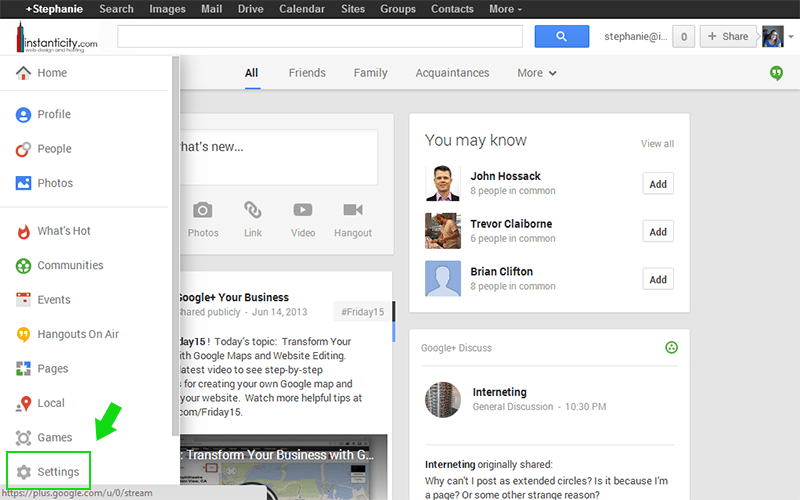Click the Home house icon in sidebar
This screenshot has height=500, width=800.
pos(23,73)
